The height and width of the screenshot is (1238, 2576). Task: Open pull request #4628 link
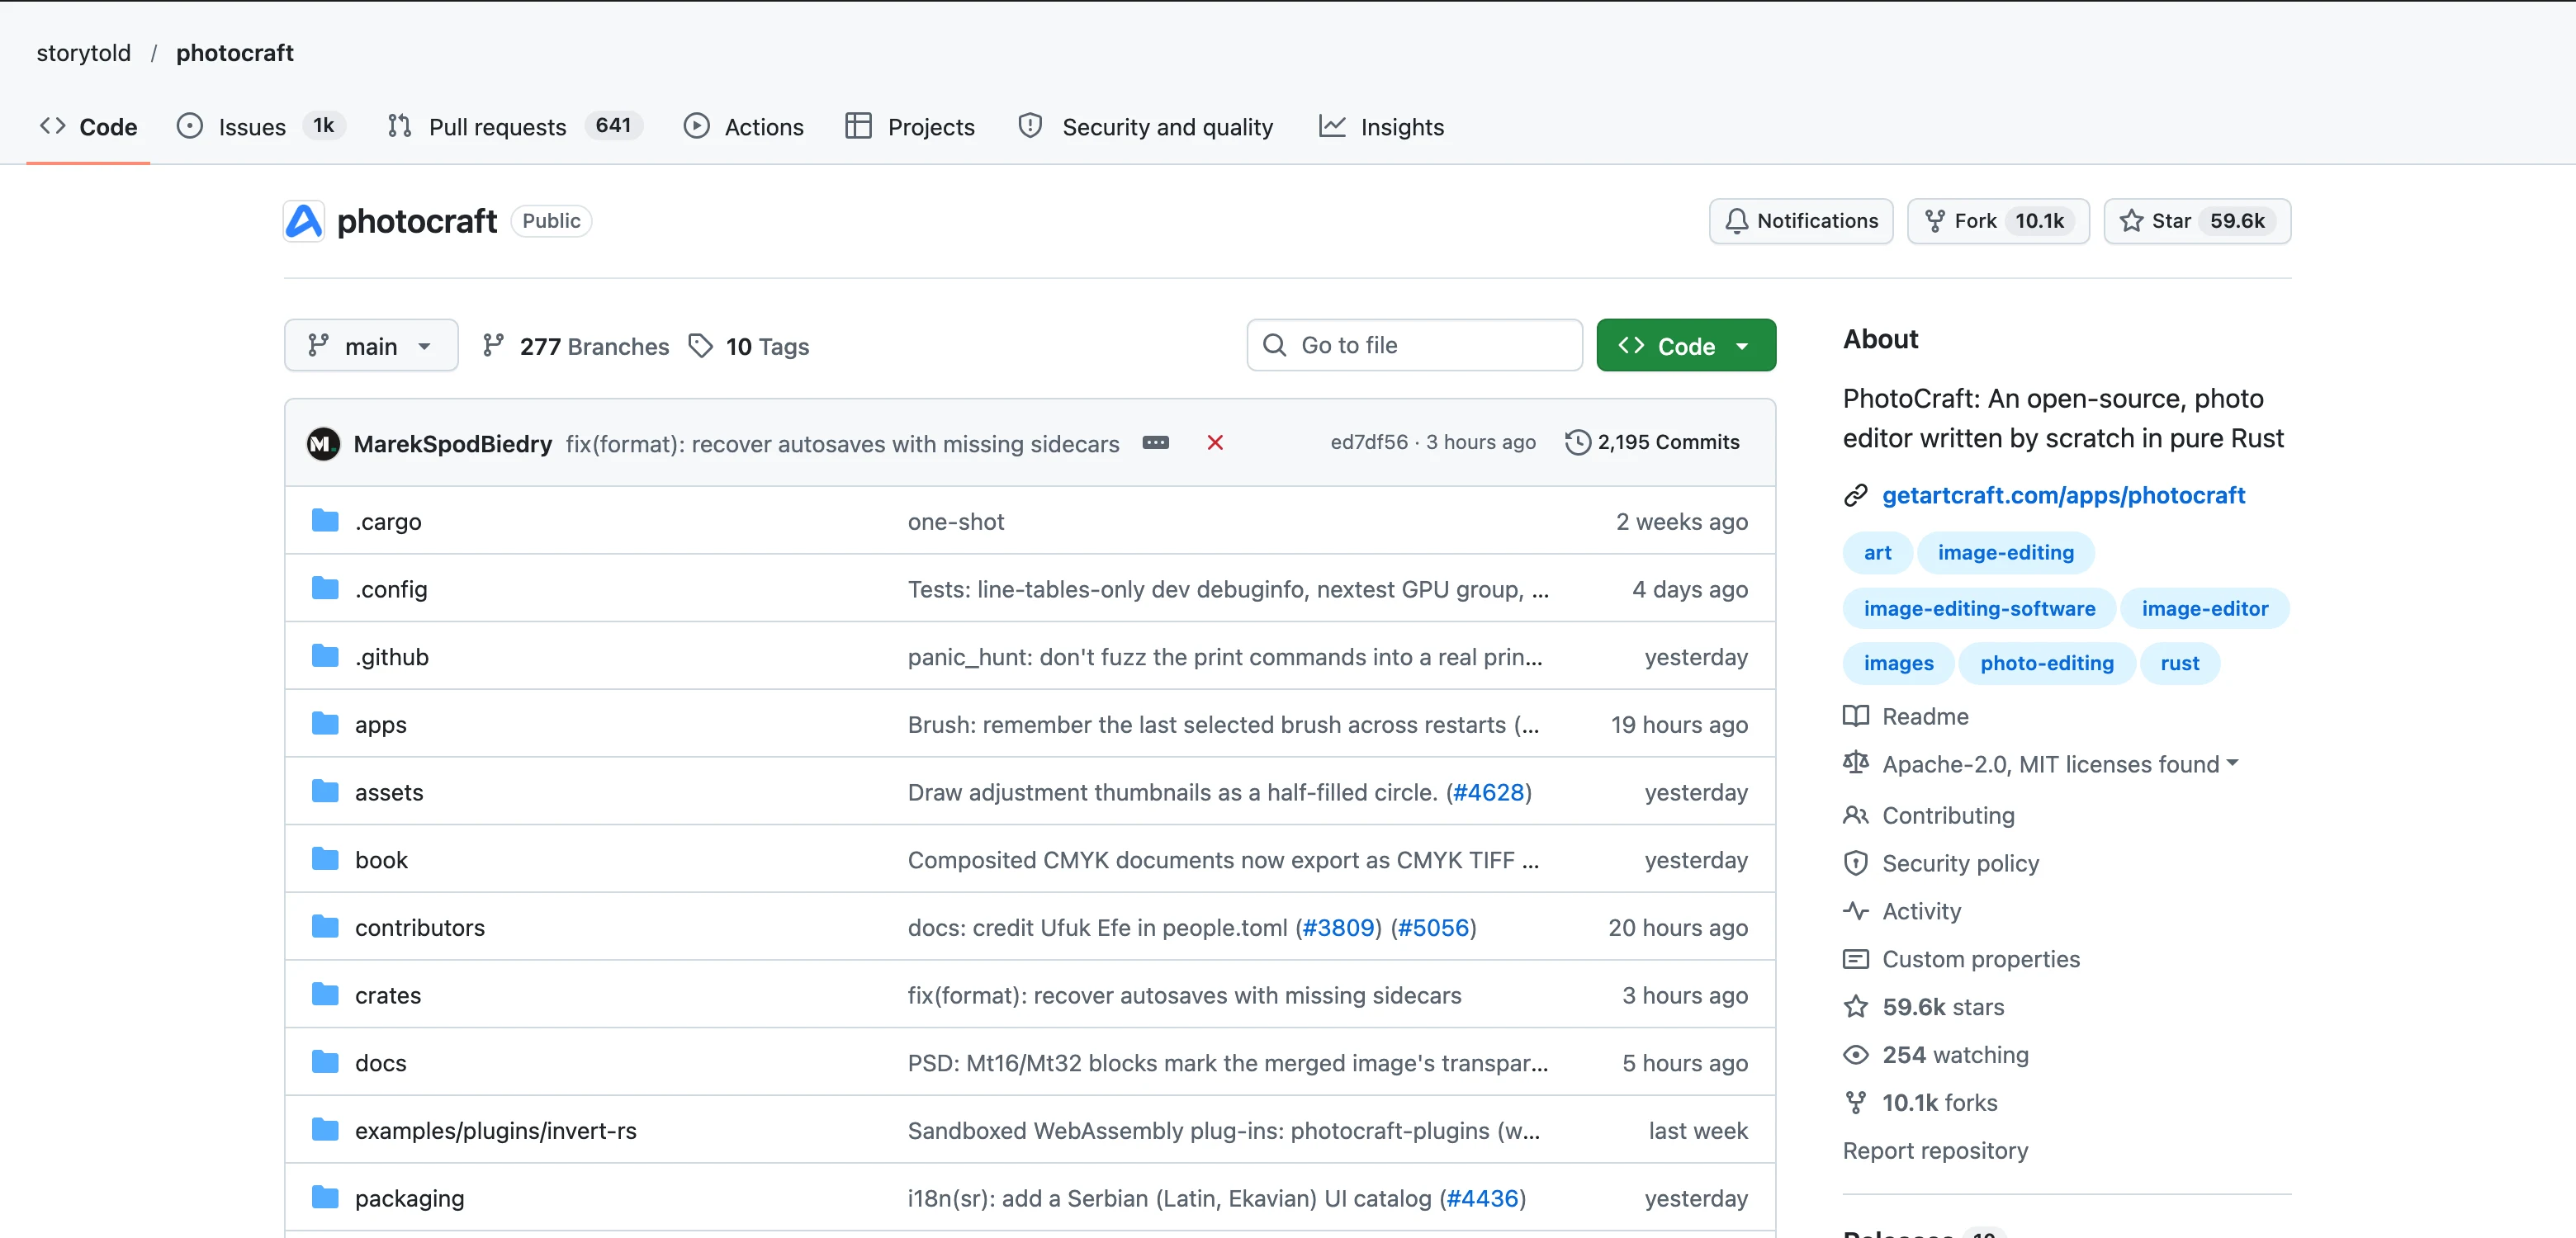tap(1488, 792)
